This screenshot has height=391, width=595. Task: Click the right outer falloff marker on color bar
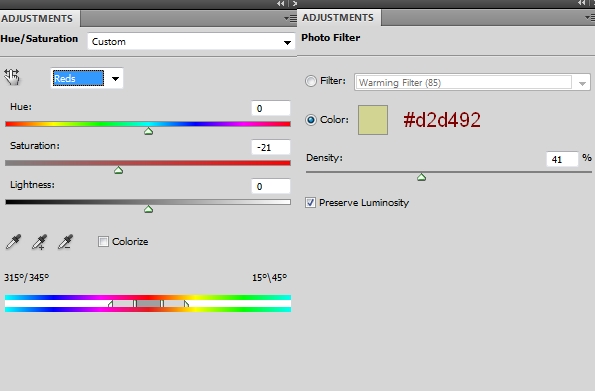pyautogui.click(x=186, y=304)
